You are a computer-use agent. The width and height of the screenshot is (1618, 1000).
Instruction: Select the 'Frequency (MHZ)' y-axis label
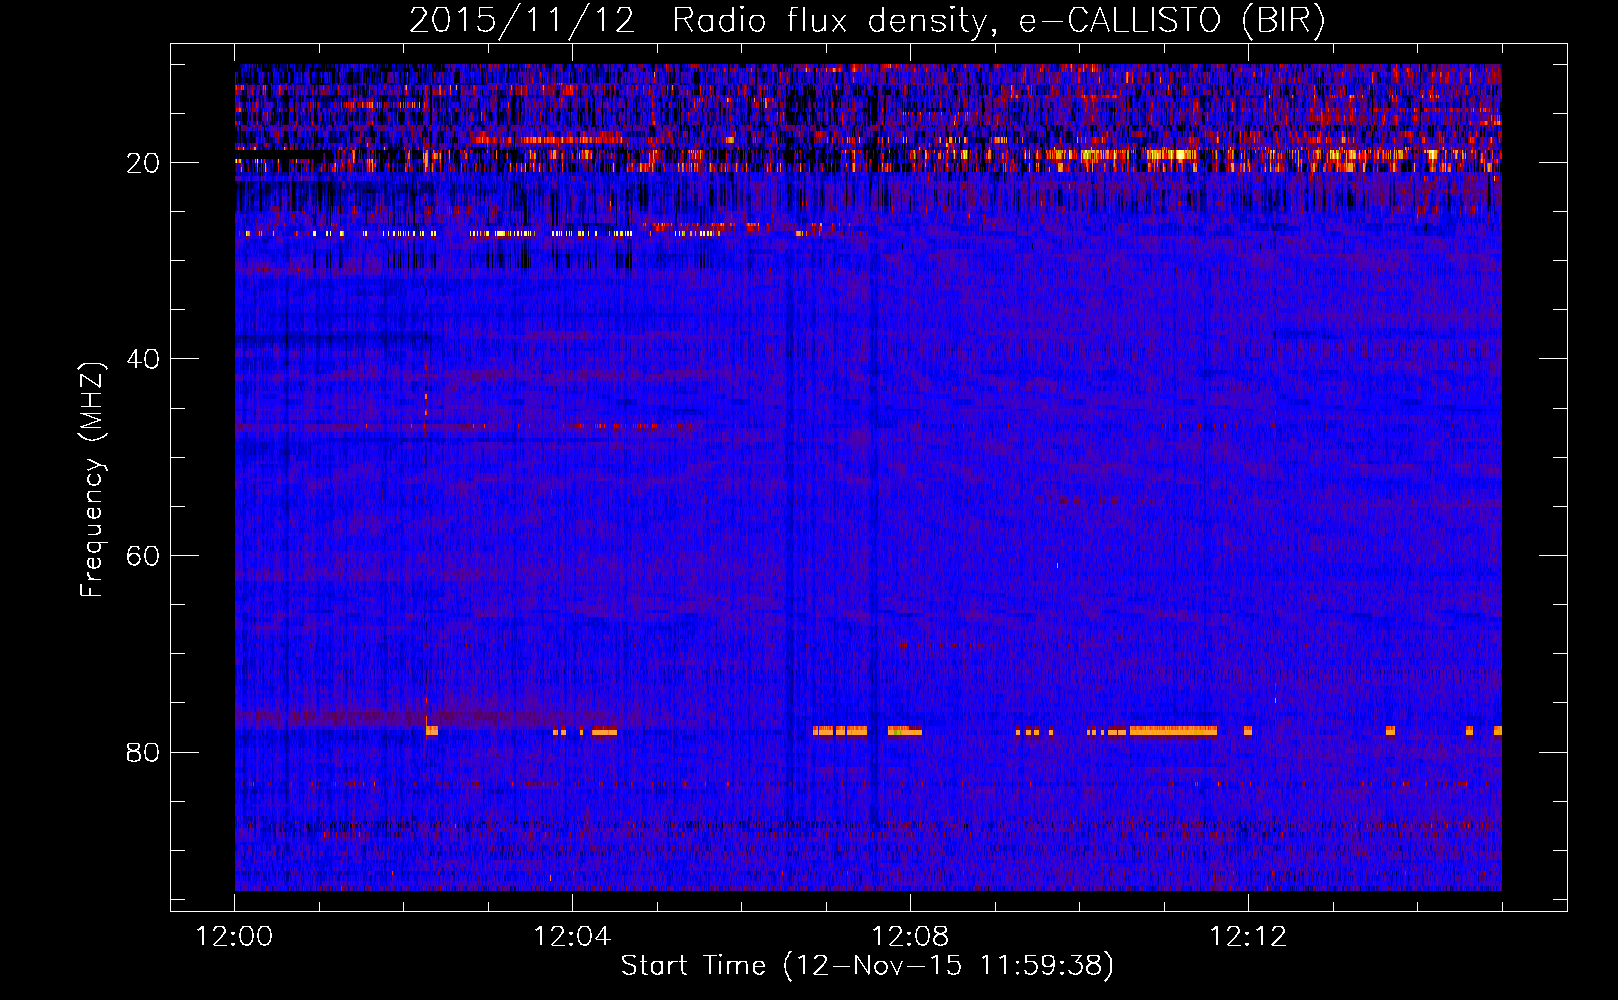click(x=92, y=480)
